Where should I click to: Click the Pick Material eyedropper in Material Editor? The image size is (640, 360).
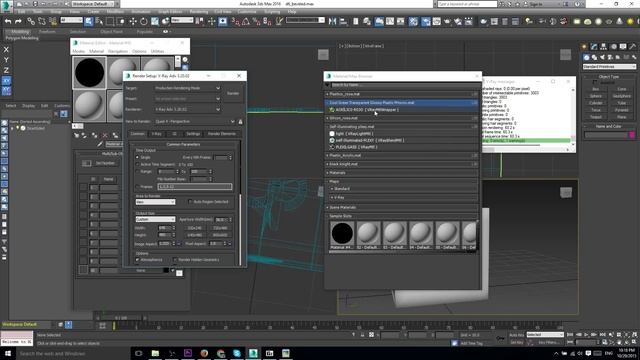(x=100, y=144)
